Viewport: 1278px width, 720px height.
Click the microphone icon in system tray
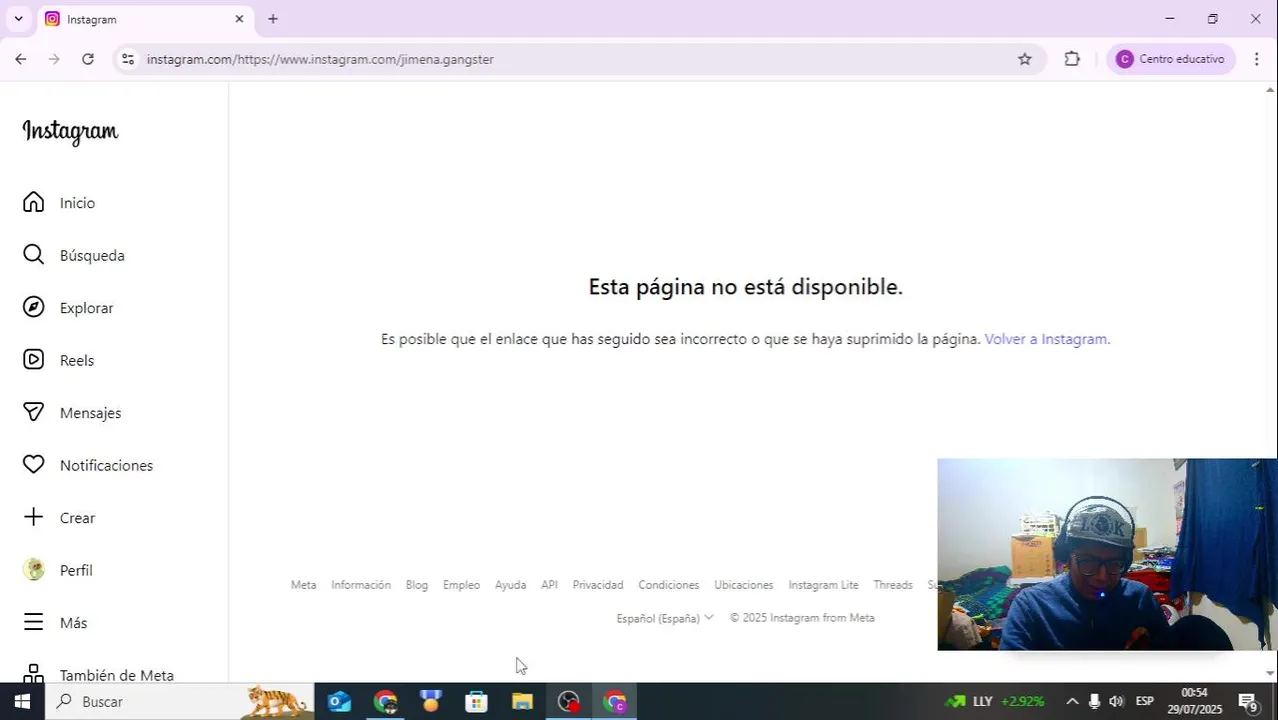pos(1094,701)
